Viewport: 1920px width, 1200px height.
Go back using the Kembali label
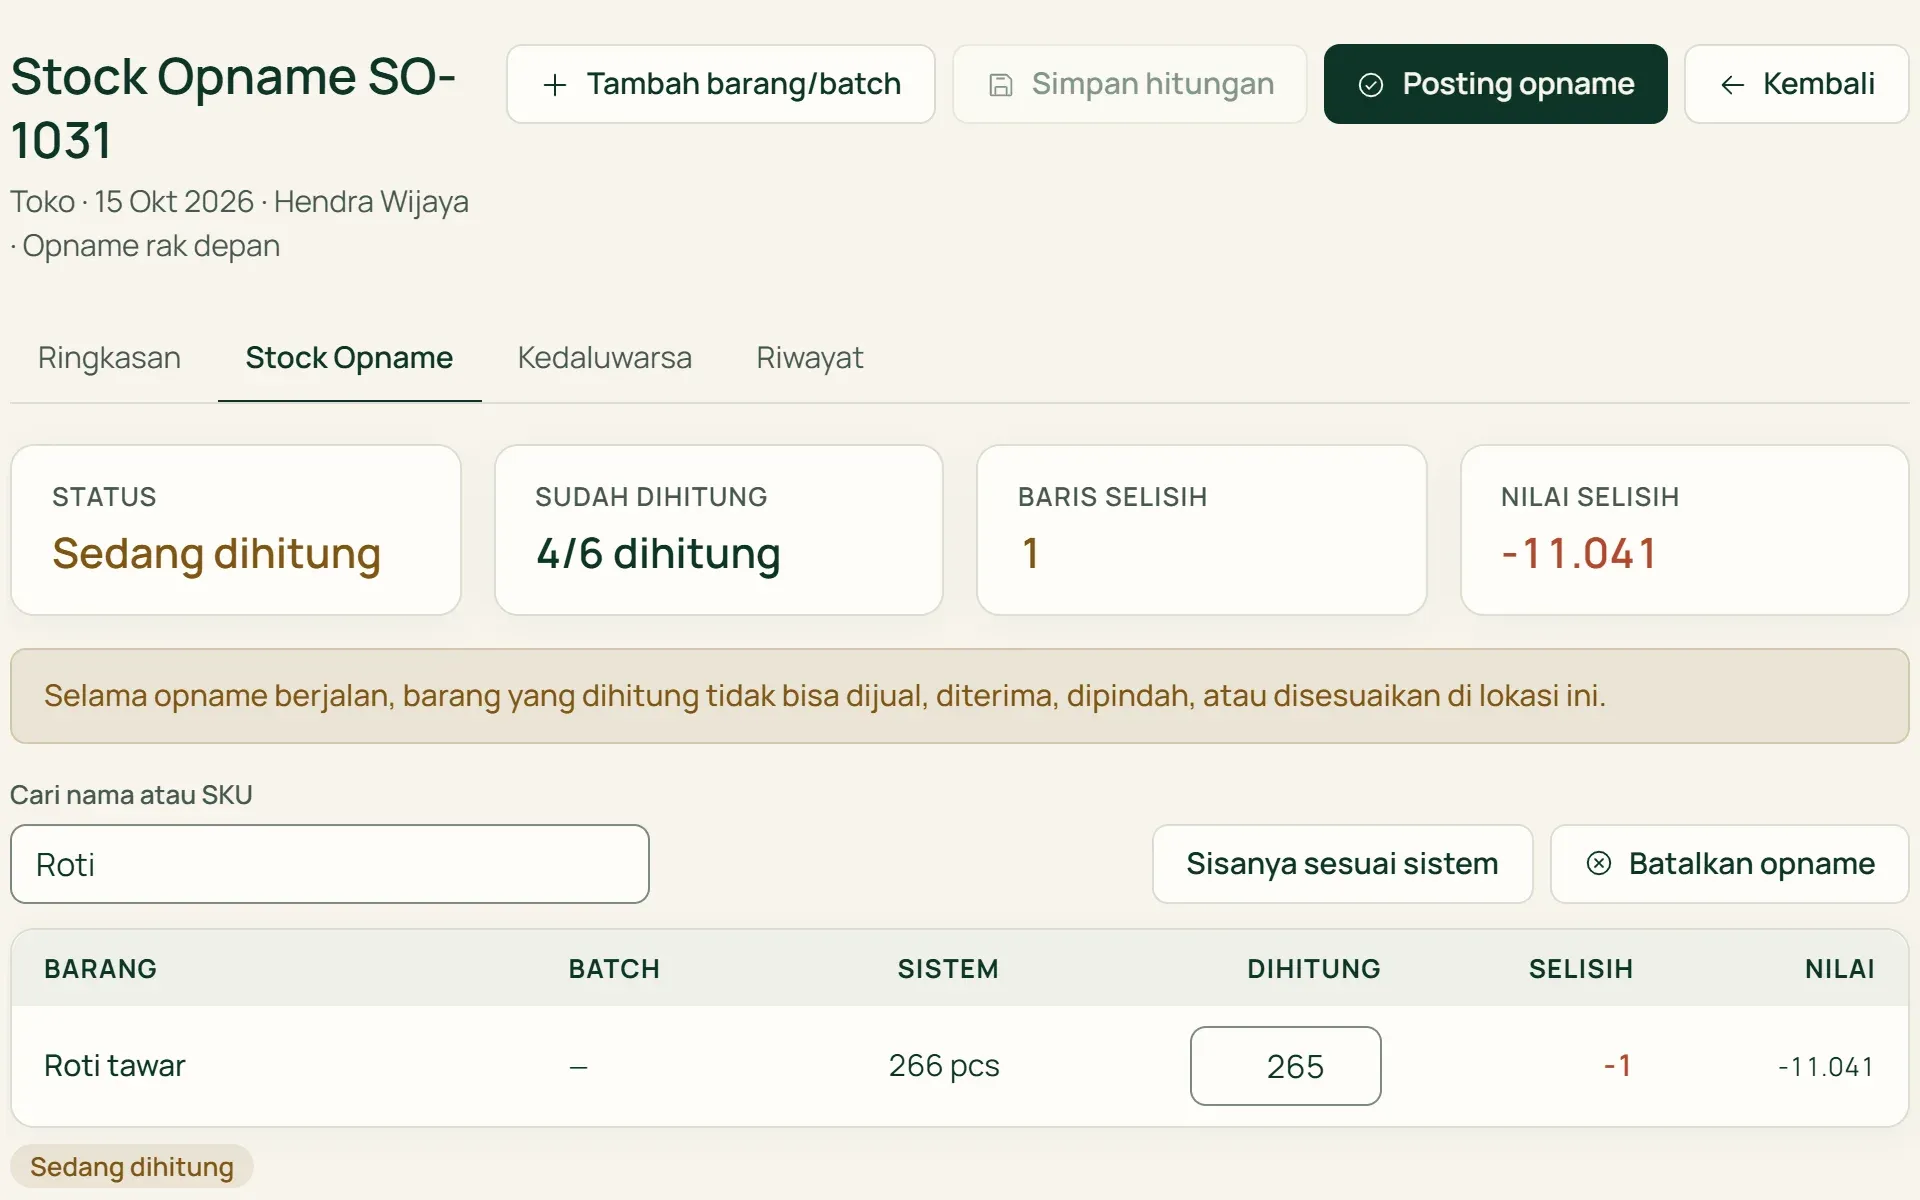click(x=1818, y=84)
